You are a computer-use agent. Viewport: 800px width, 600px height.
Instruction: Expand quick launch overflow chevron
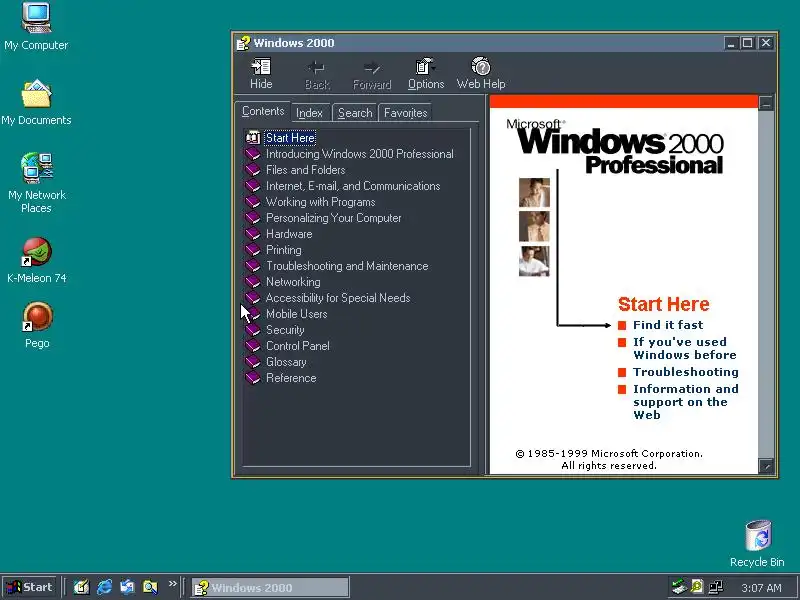pyautogui.click(x=172, y=583)
